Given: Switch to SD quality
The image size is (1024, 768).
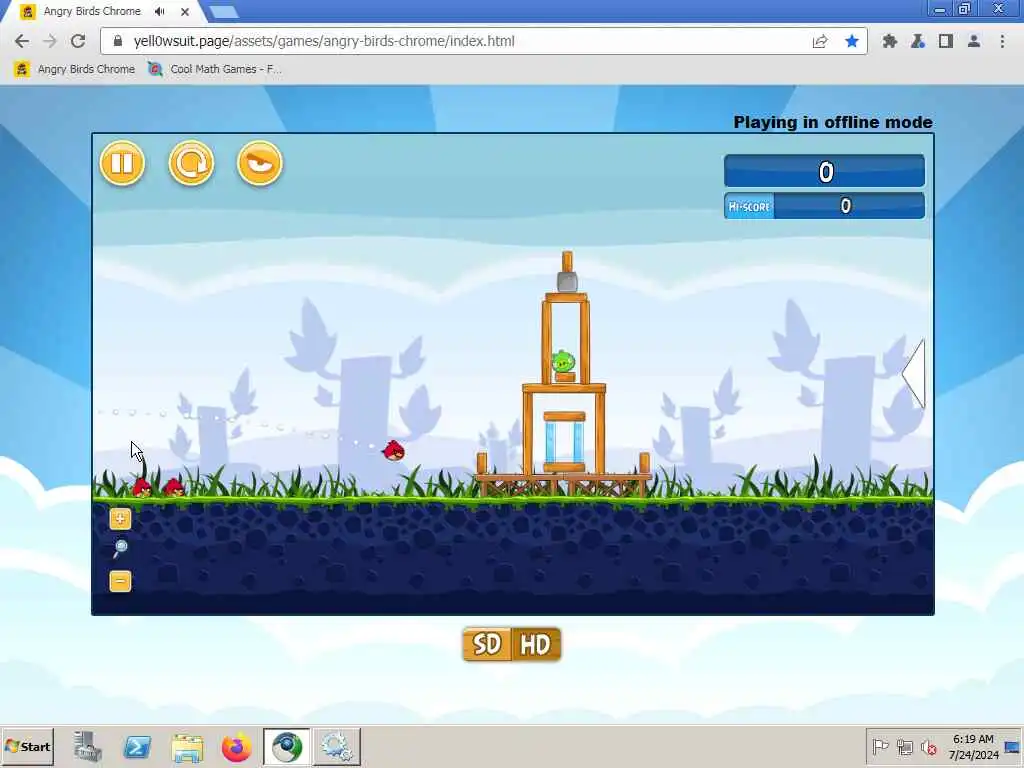Looking at the screenshot, I should click(487, 645).
